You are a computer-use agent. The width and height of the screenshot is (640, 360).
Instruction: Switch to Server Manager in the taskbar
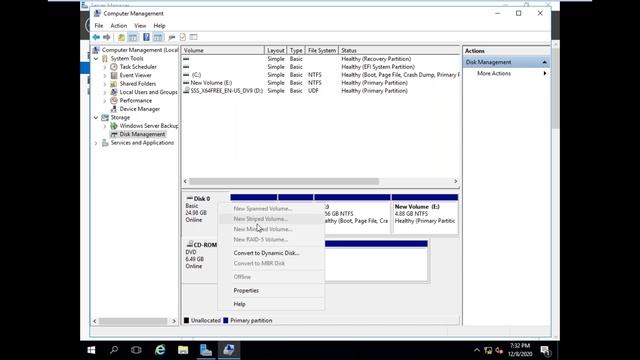(x=206, y=350)
